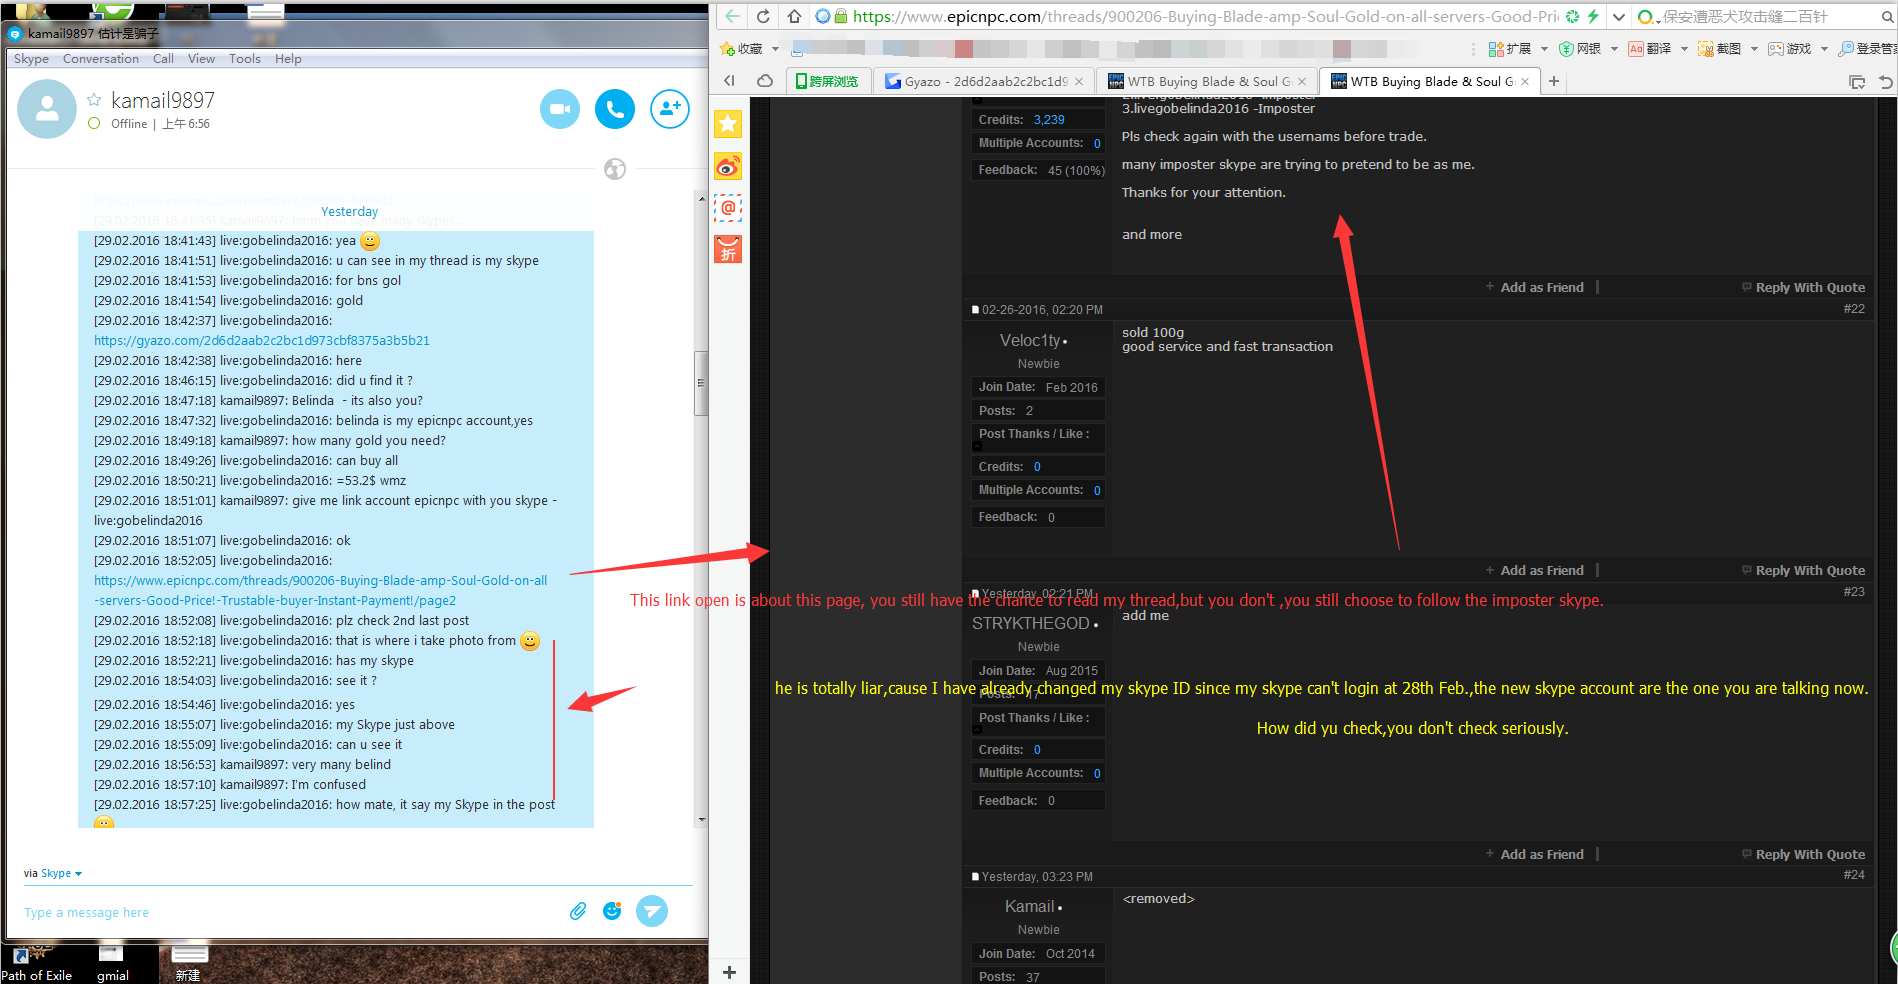Open the yellow star favorites sidebar icon

(x=728, y=124)
